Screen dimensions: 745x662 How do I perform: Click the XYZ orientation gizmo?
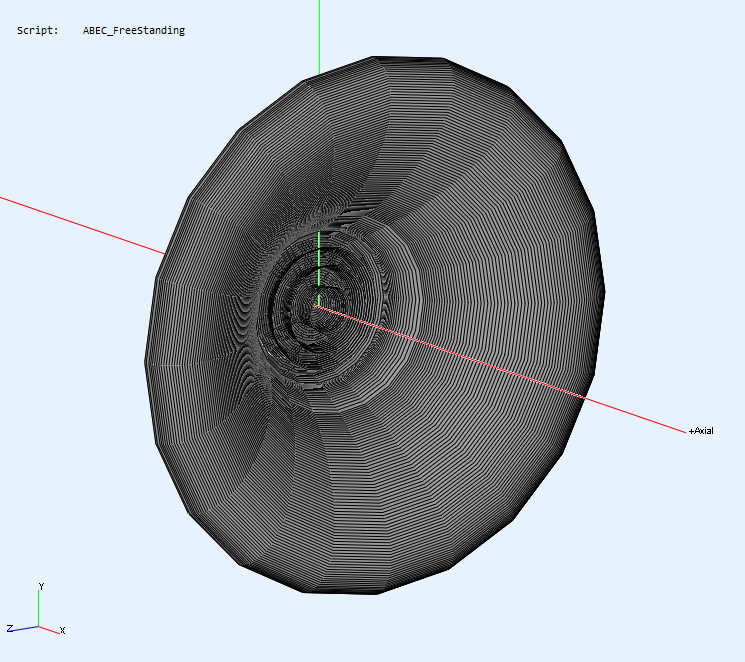(x=37, y=609)
